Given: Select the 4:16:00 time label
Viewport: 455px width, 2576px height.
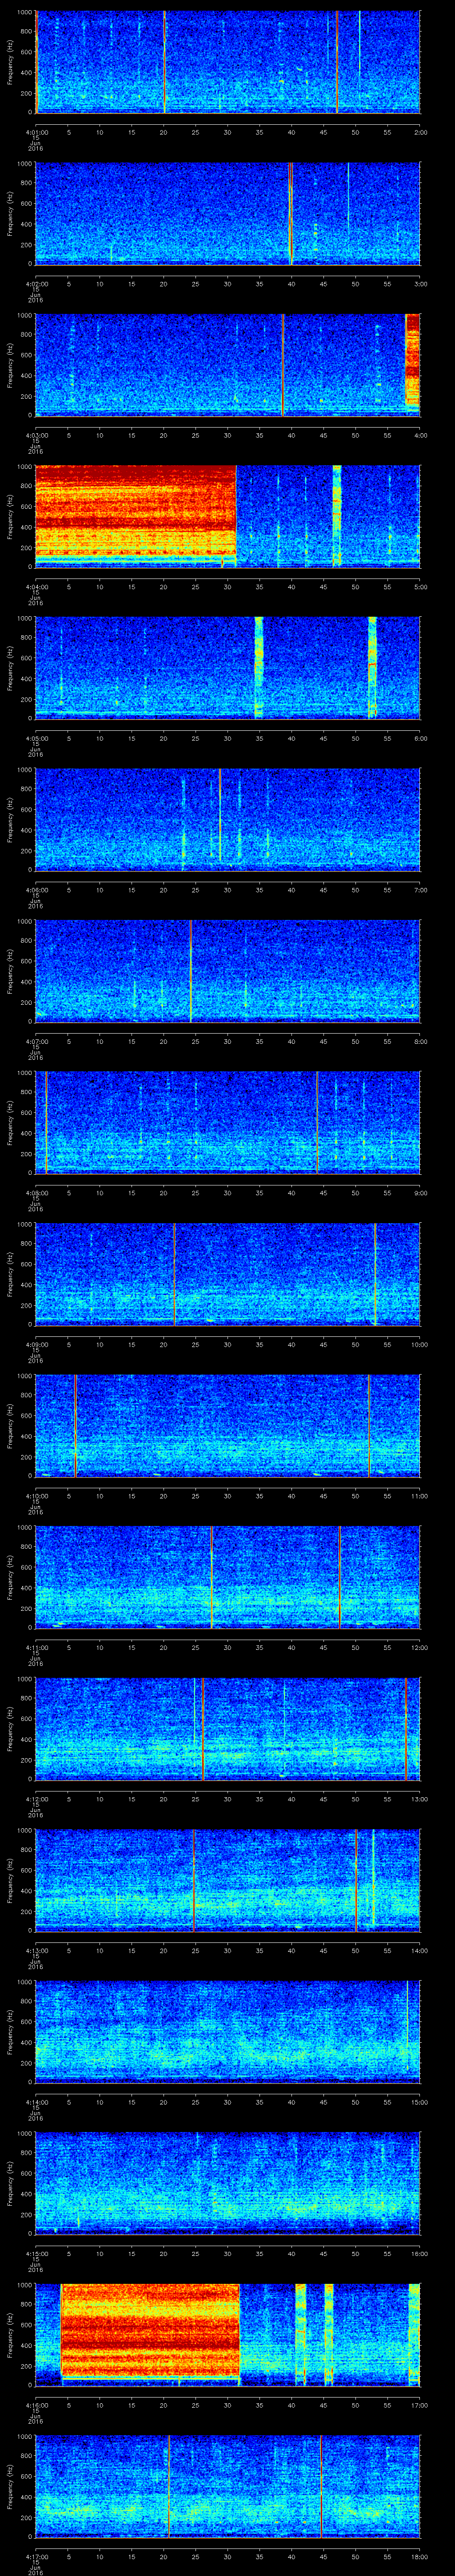Looking at the screenshot, I should pyautogui.click(x=36, y=2404).
